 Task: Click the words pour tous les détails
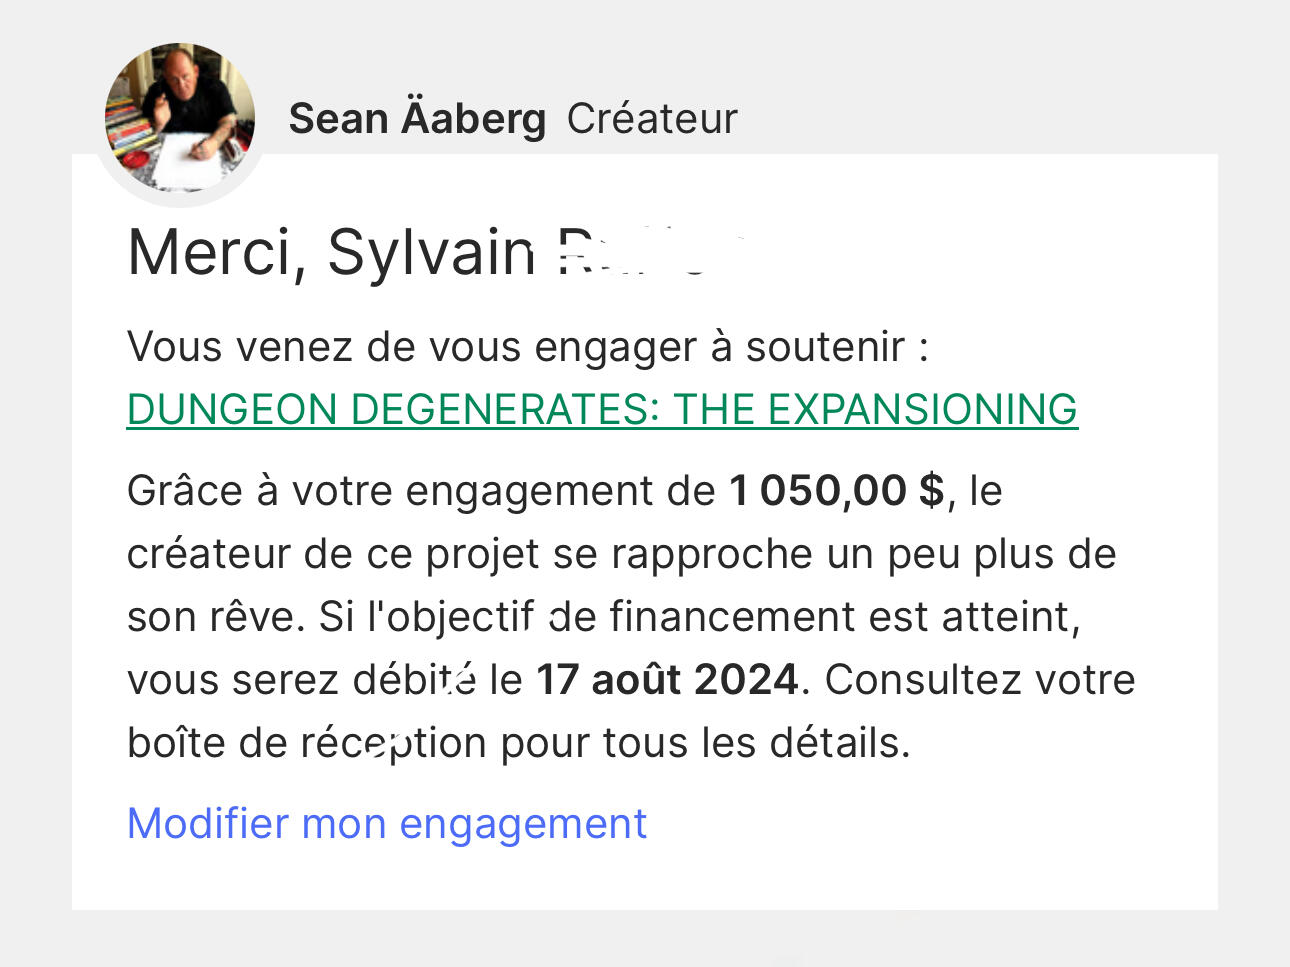pos(705,743)
